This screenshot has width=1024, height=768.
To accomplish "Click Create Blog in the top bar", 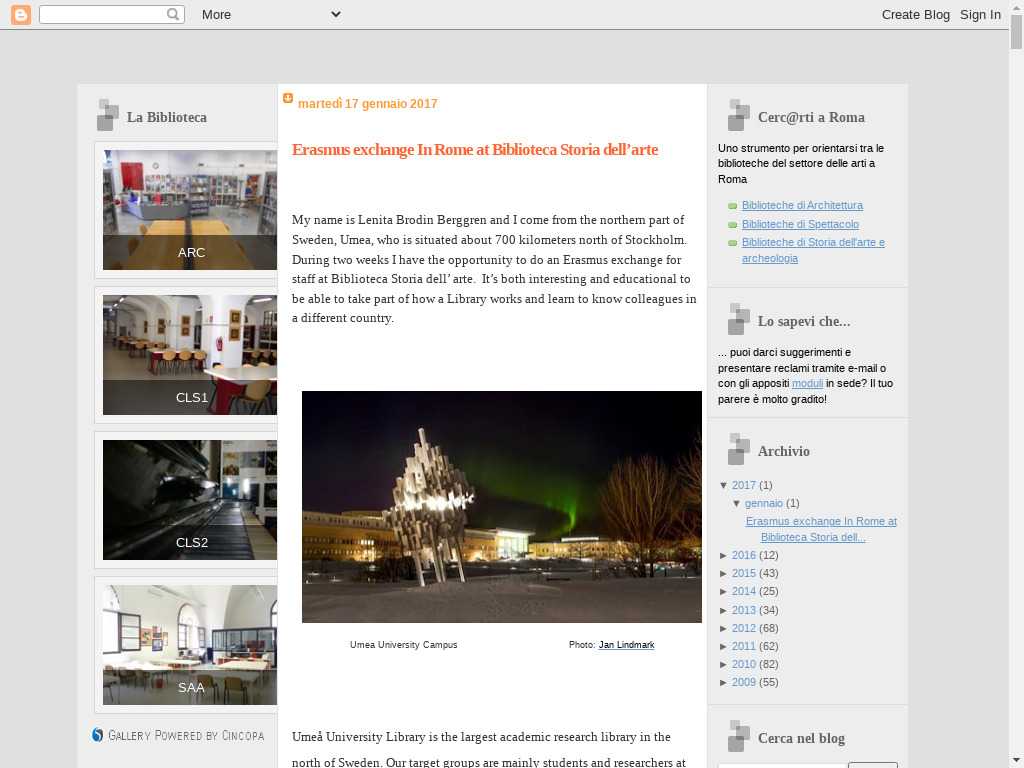I will (x=915, y=14).
